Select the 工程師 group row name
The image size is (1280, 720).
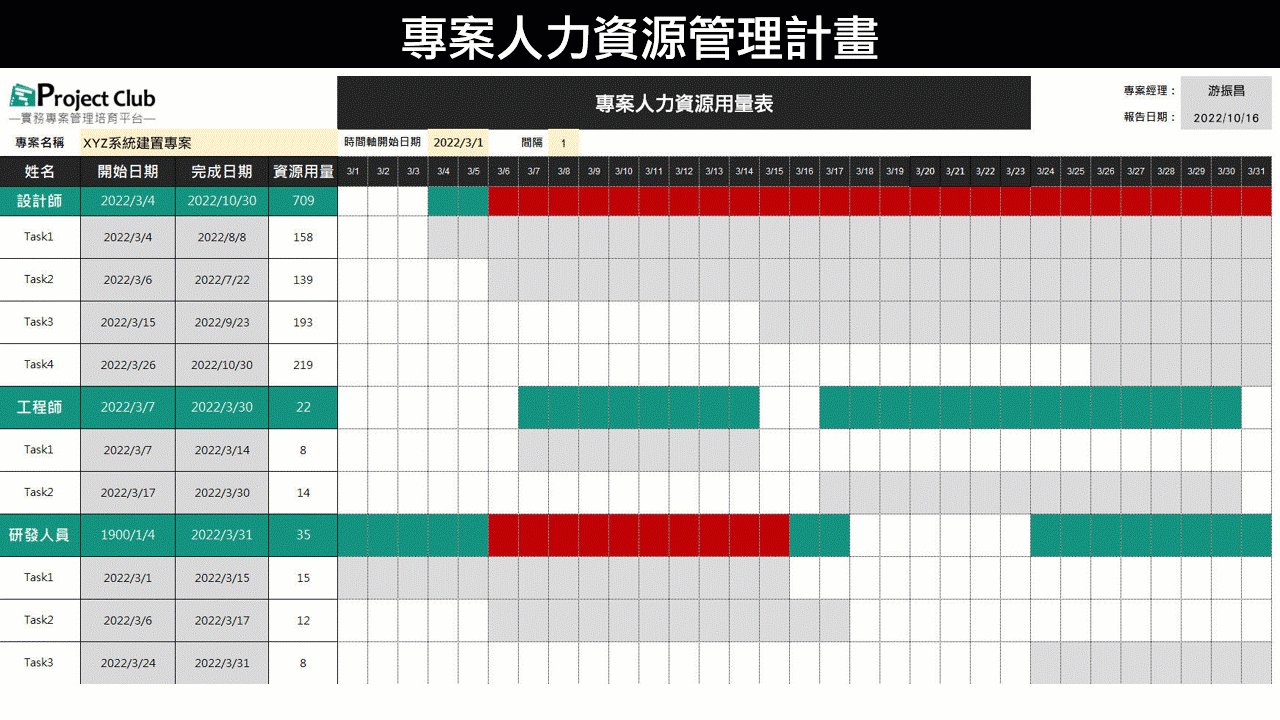40,407
